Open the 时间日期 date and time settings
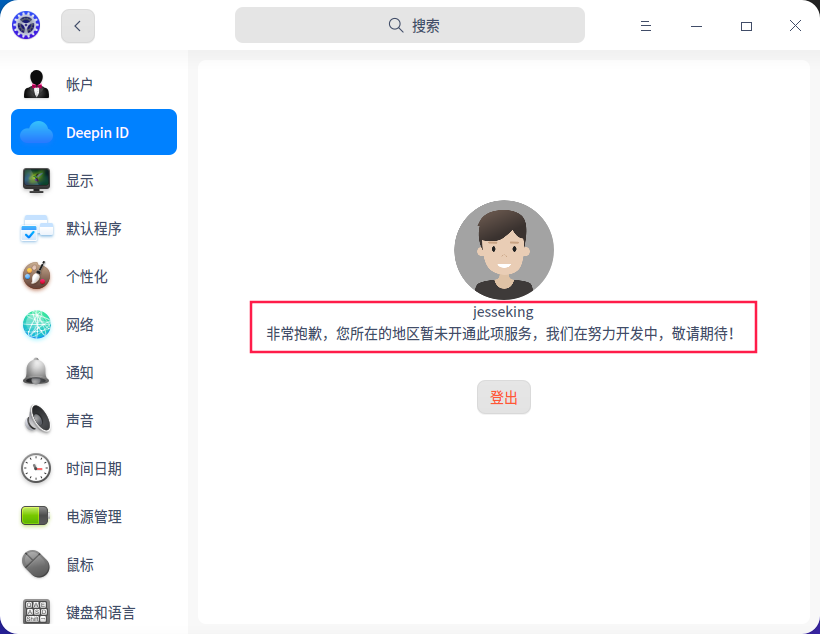 (x=94, y=468)
